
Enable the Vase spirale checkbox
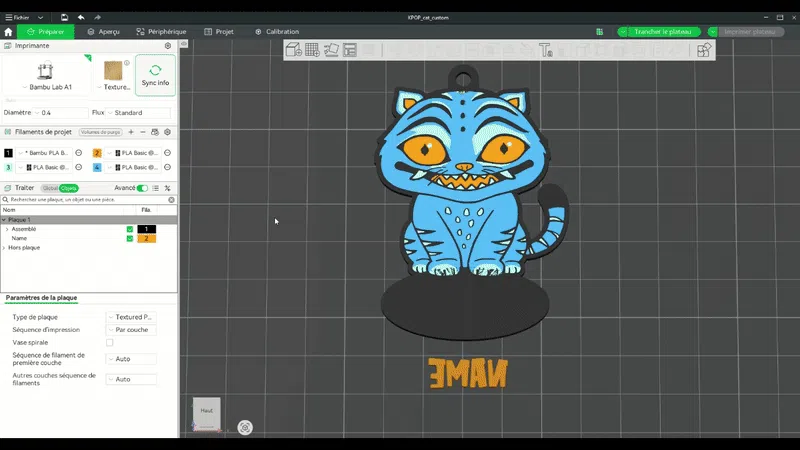110,342
